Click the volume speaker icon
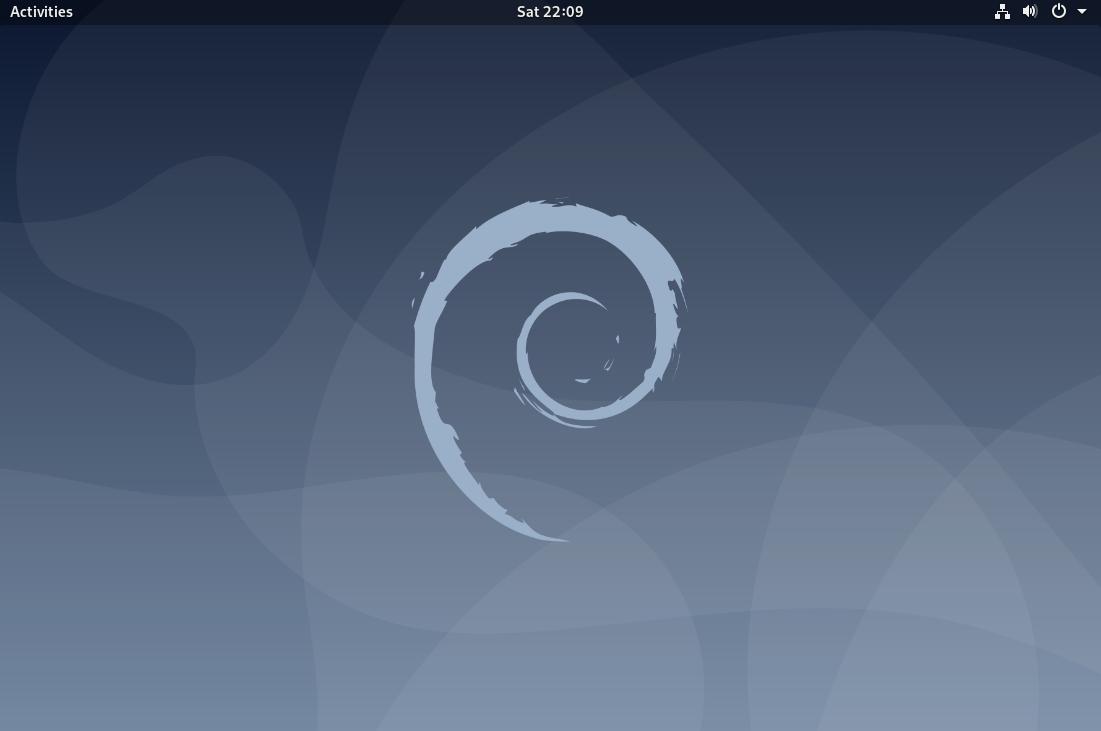 (1030, 11)
